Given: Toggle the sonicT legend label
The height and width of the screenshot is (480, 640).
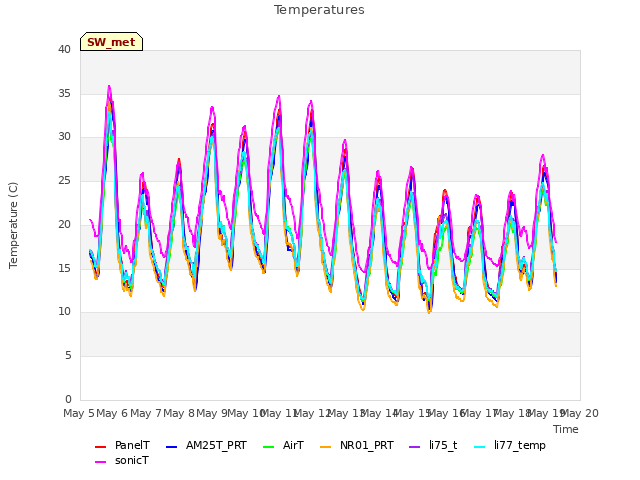Looking at the screenshot, I should pyautogui.click(x=132, y=460).
